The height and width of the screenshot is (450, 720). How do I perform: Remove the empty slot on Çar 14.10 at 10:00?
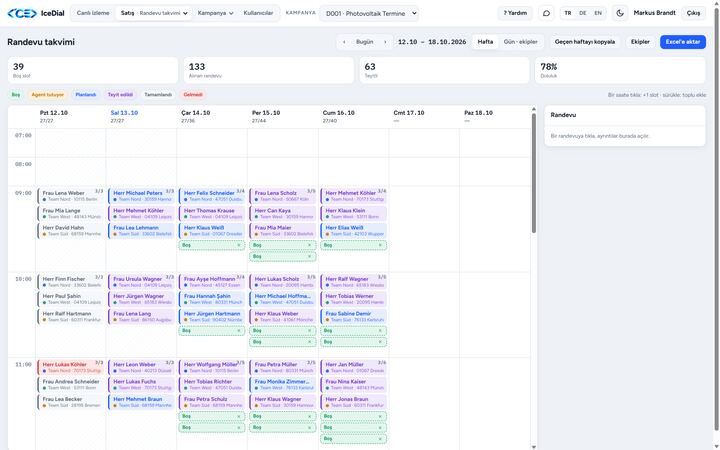point(239,331)
